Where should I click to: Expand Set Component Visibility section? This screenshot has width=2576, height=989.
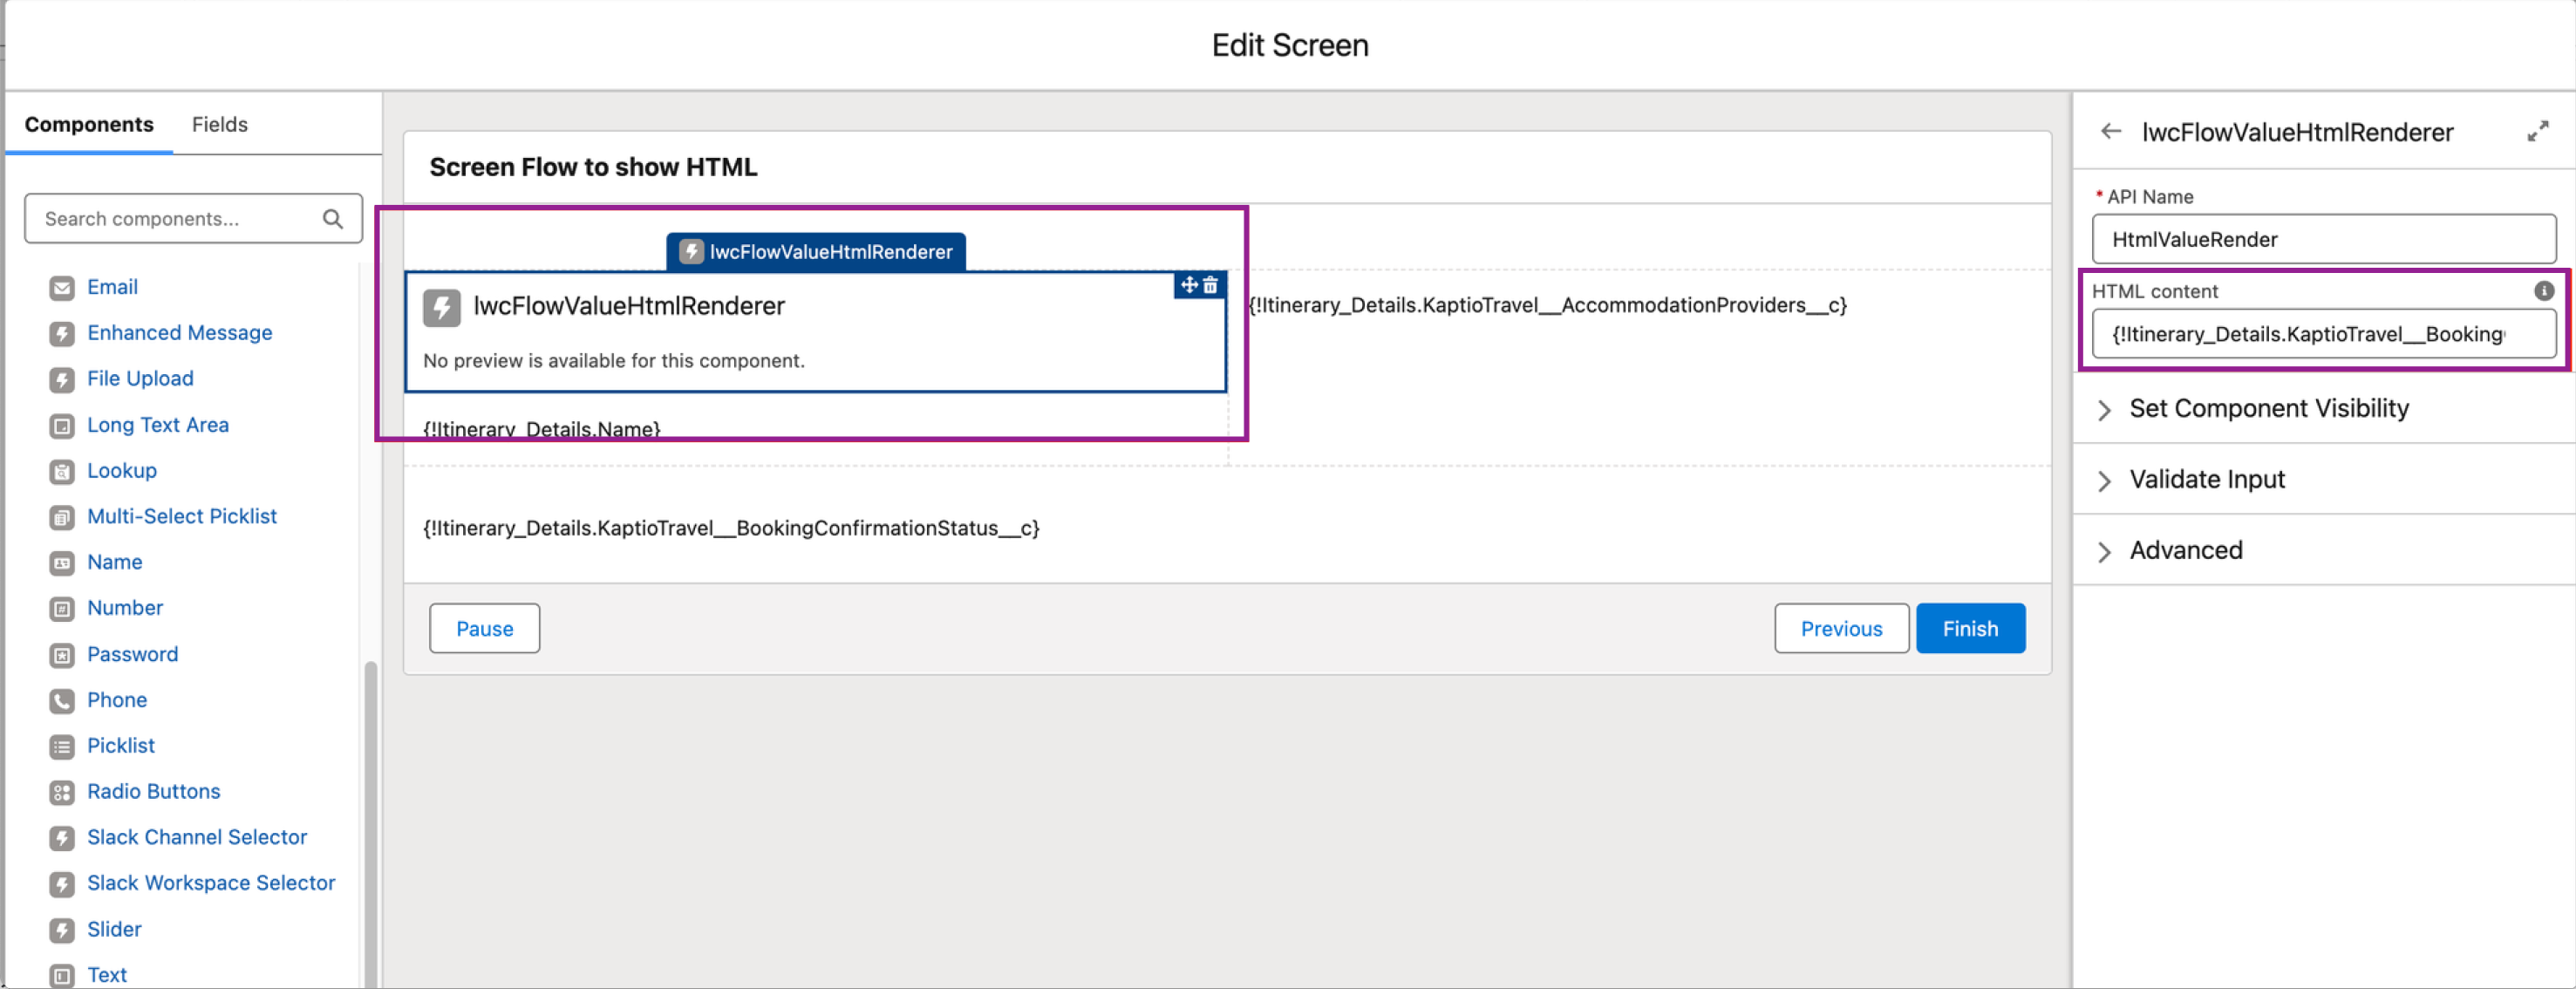(x=2268, y=409)
